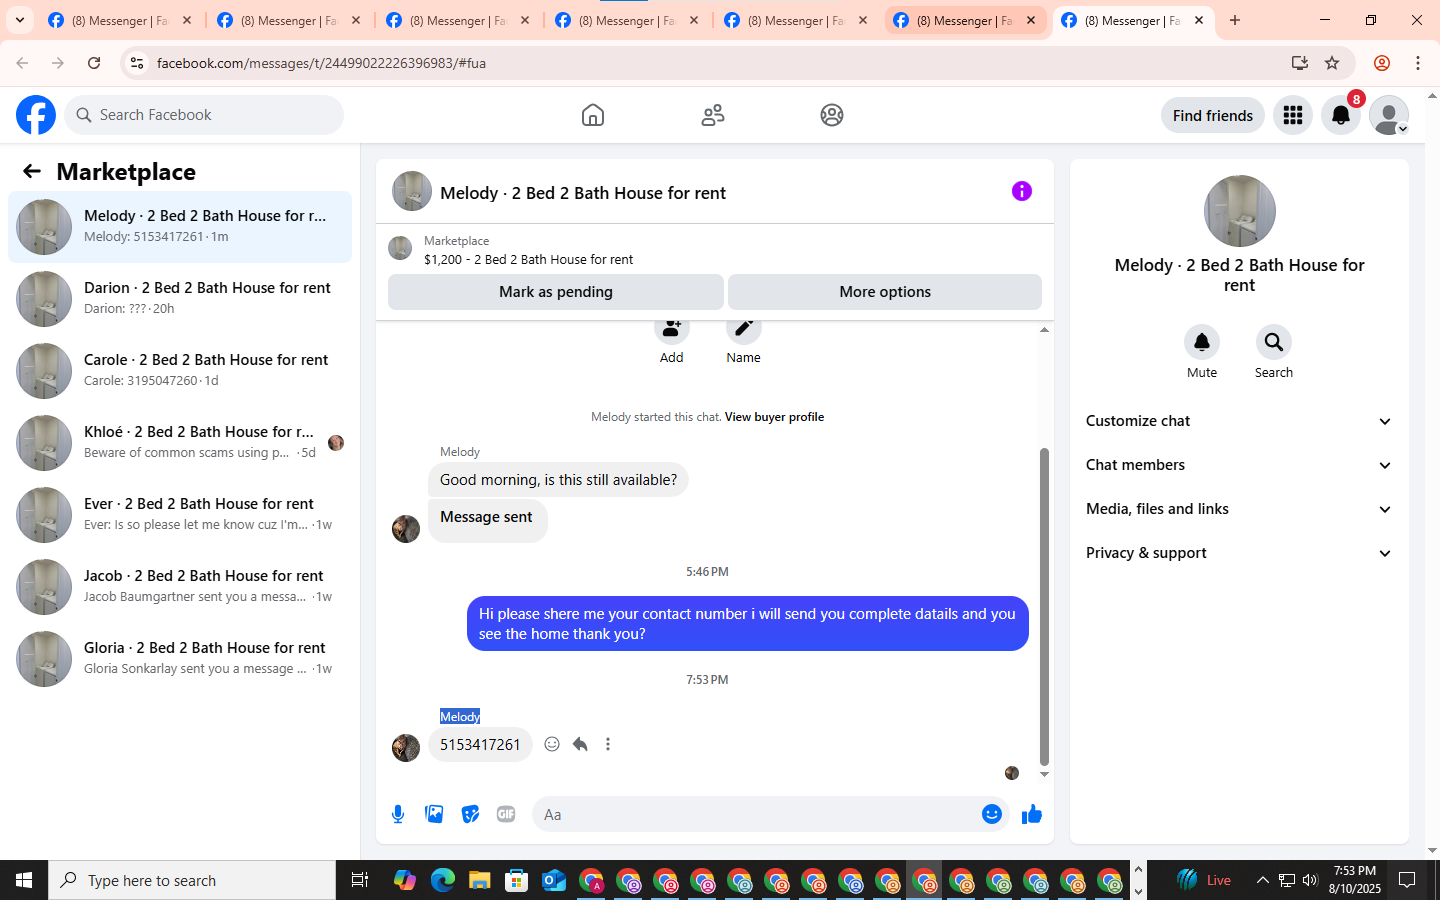The height and width of the screenshot is (900, 1440).
Task: Open the Carole conversation
Action: [x=180, y=371]
